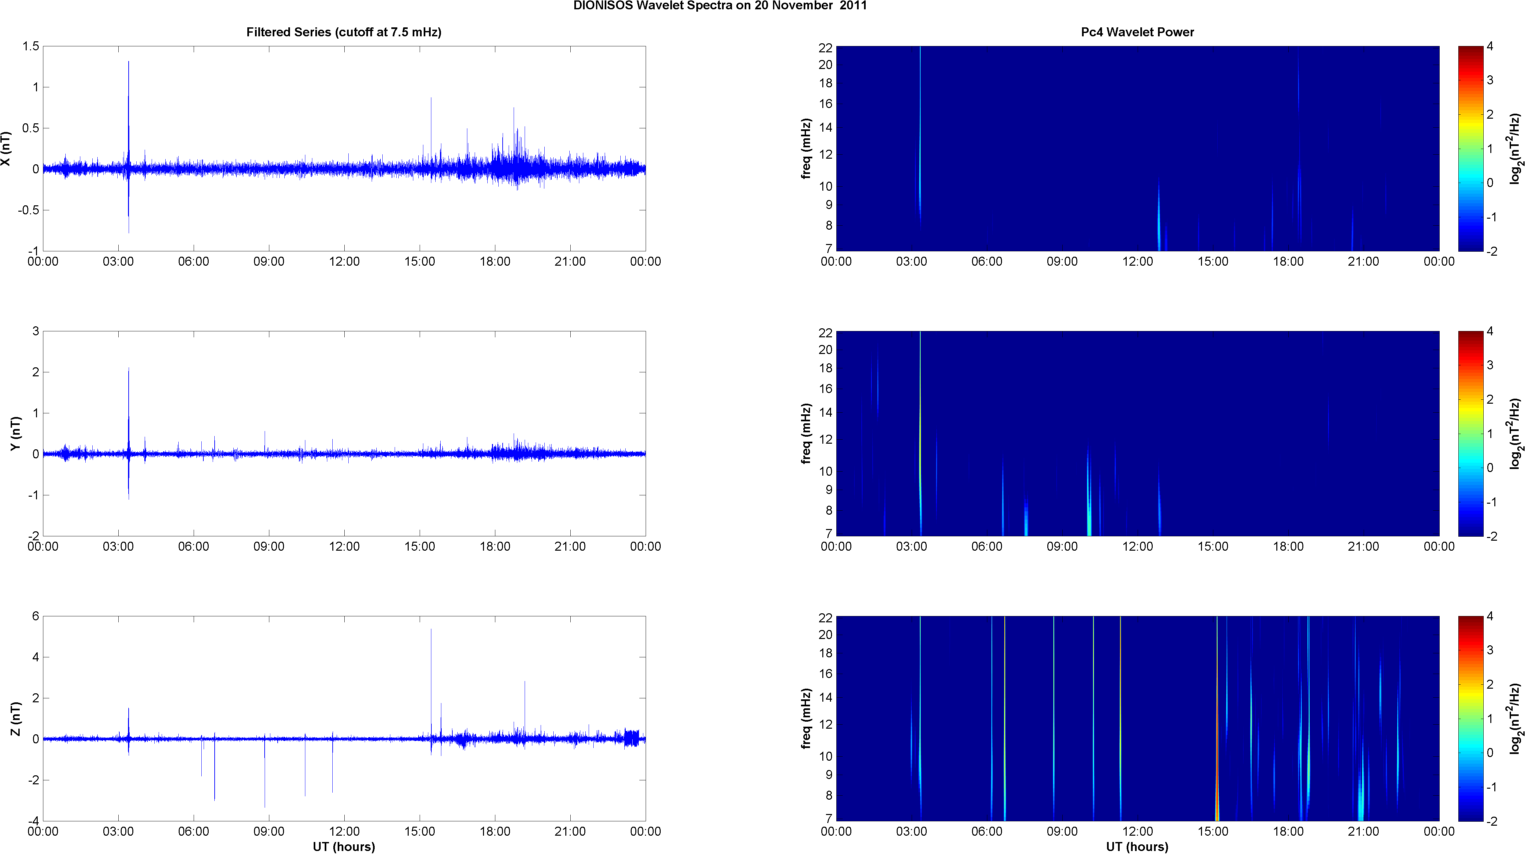
Task: Click the "Y (nT)" axis label
Action: coord(15,434)
